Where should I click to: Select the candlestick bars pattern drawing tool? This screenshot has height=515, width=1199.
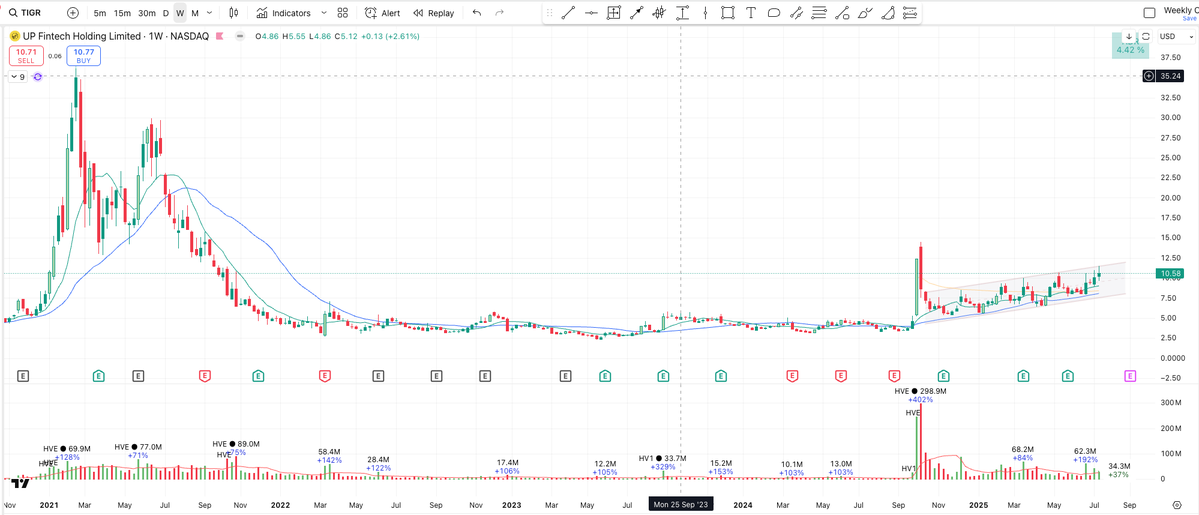pyautogui.click(x=659, y=13)
